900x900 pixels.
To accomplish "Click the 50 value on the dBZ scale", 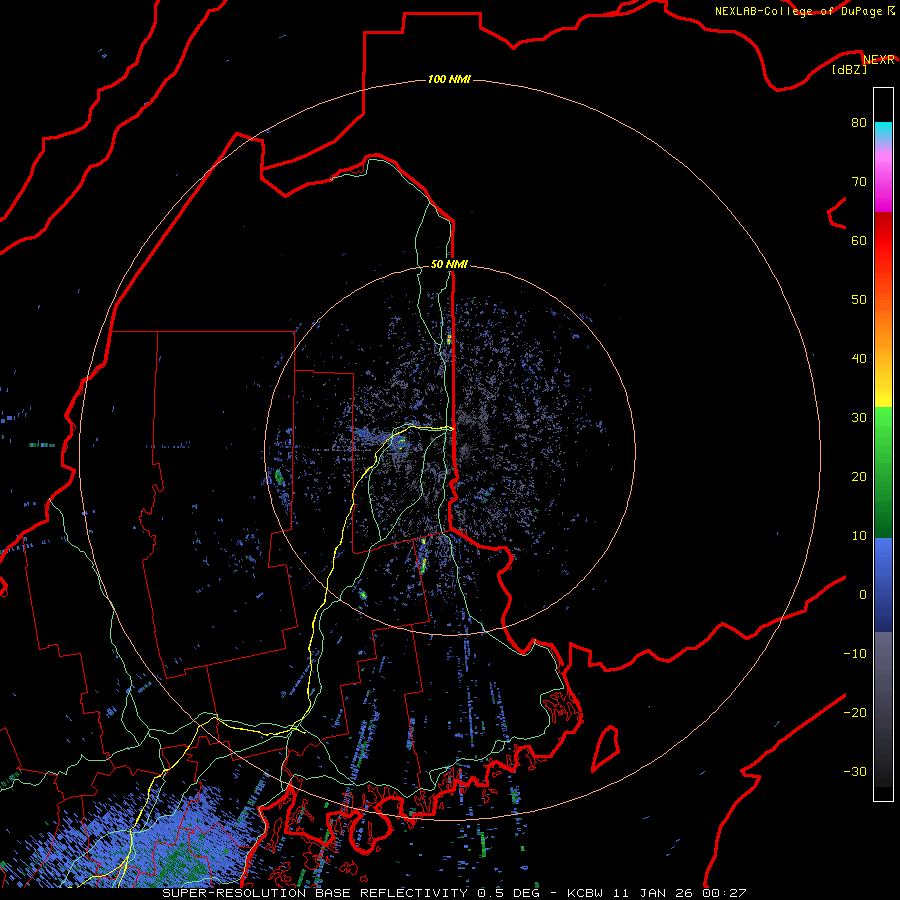I will (x=859, y=300).
